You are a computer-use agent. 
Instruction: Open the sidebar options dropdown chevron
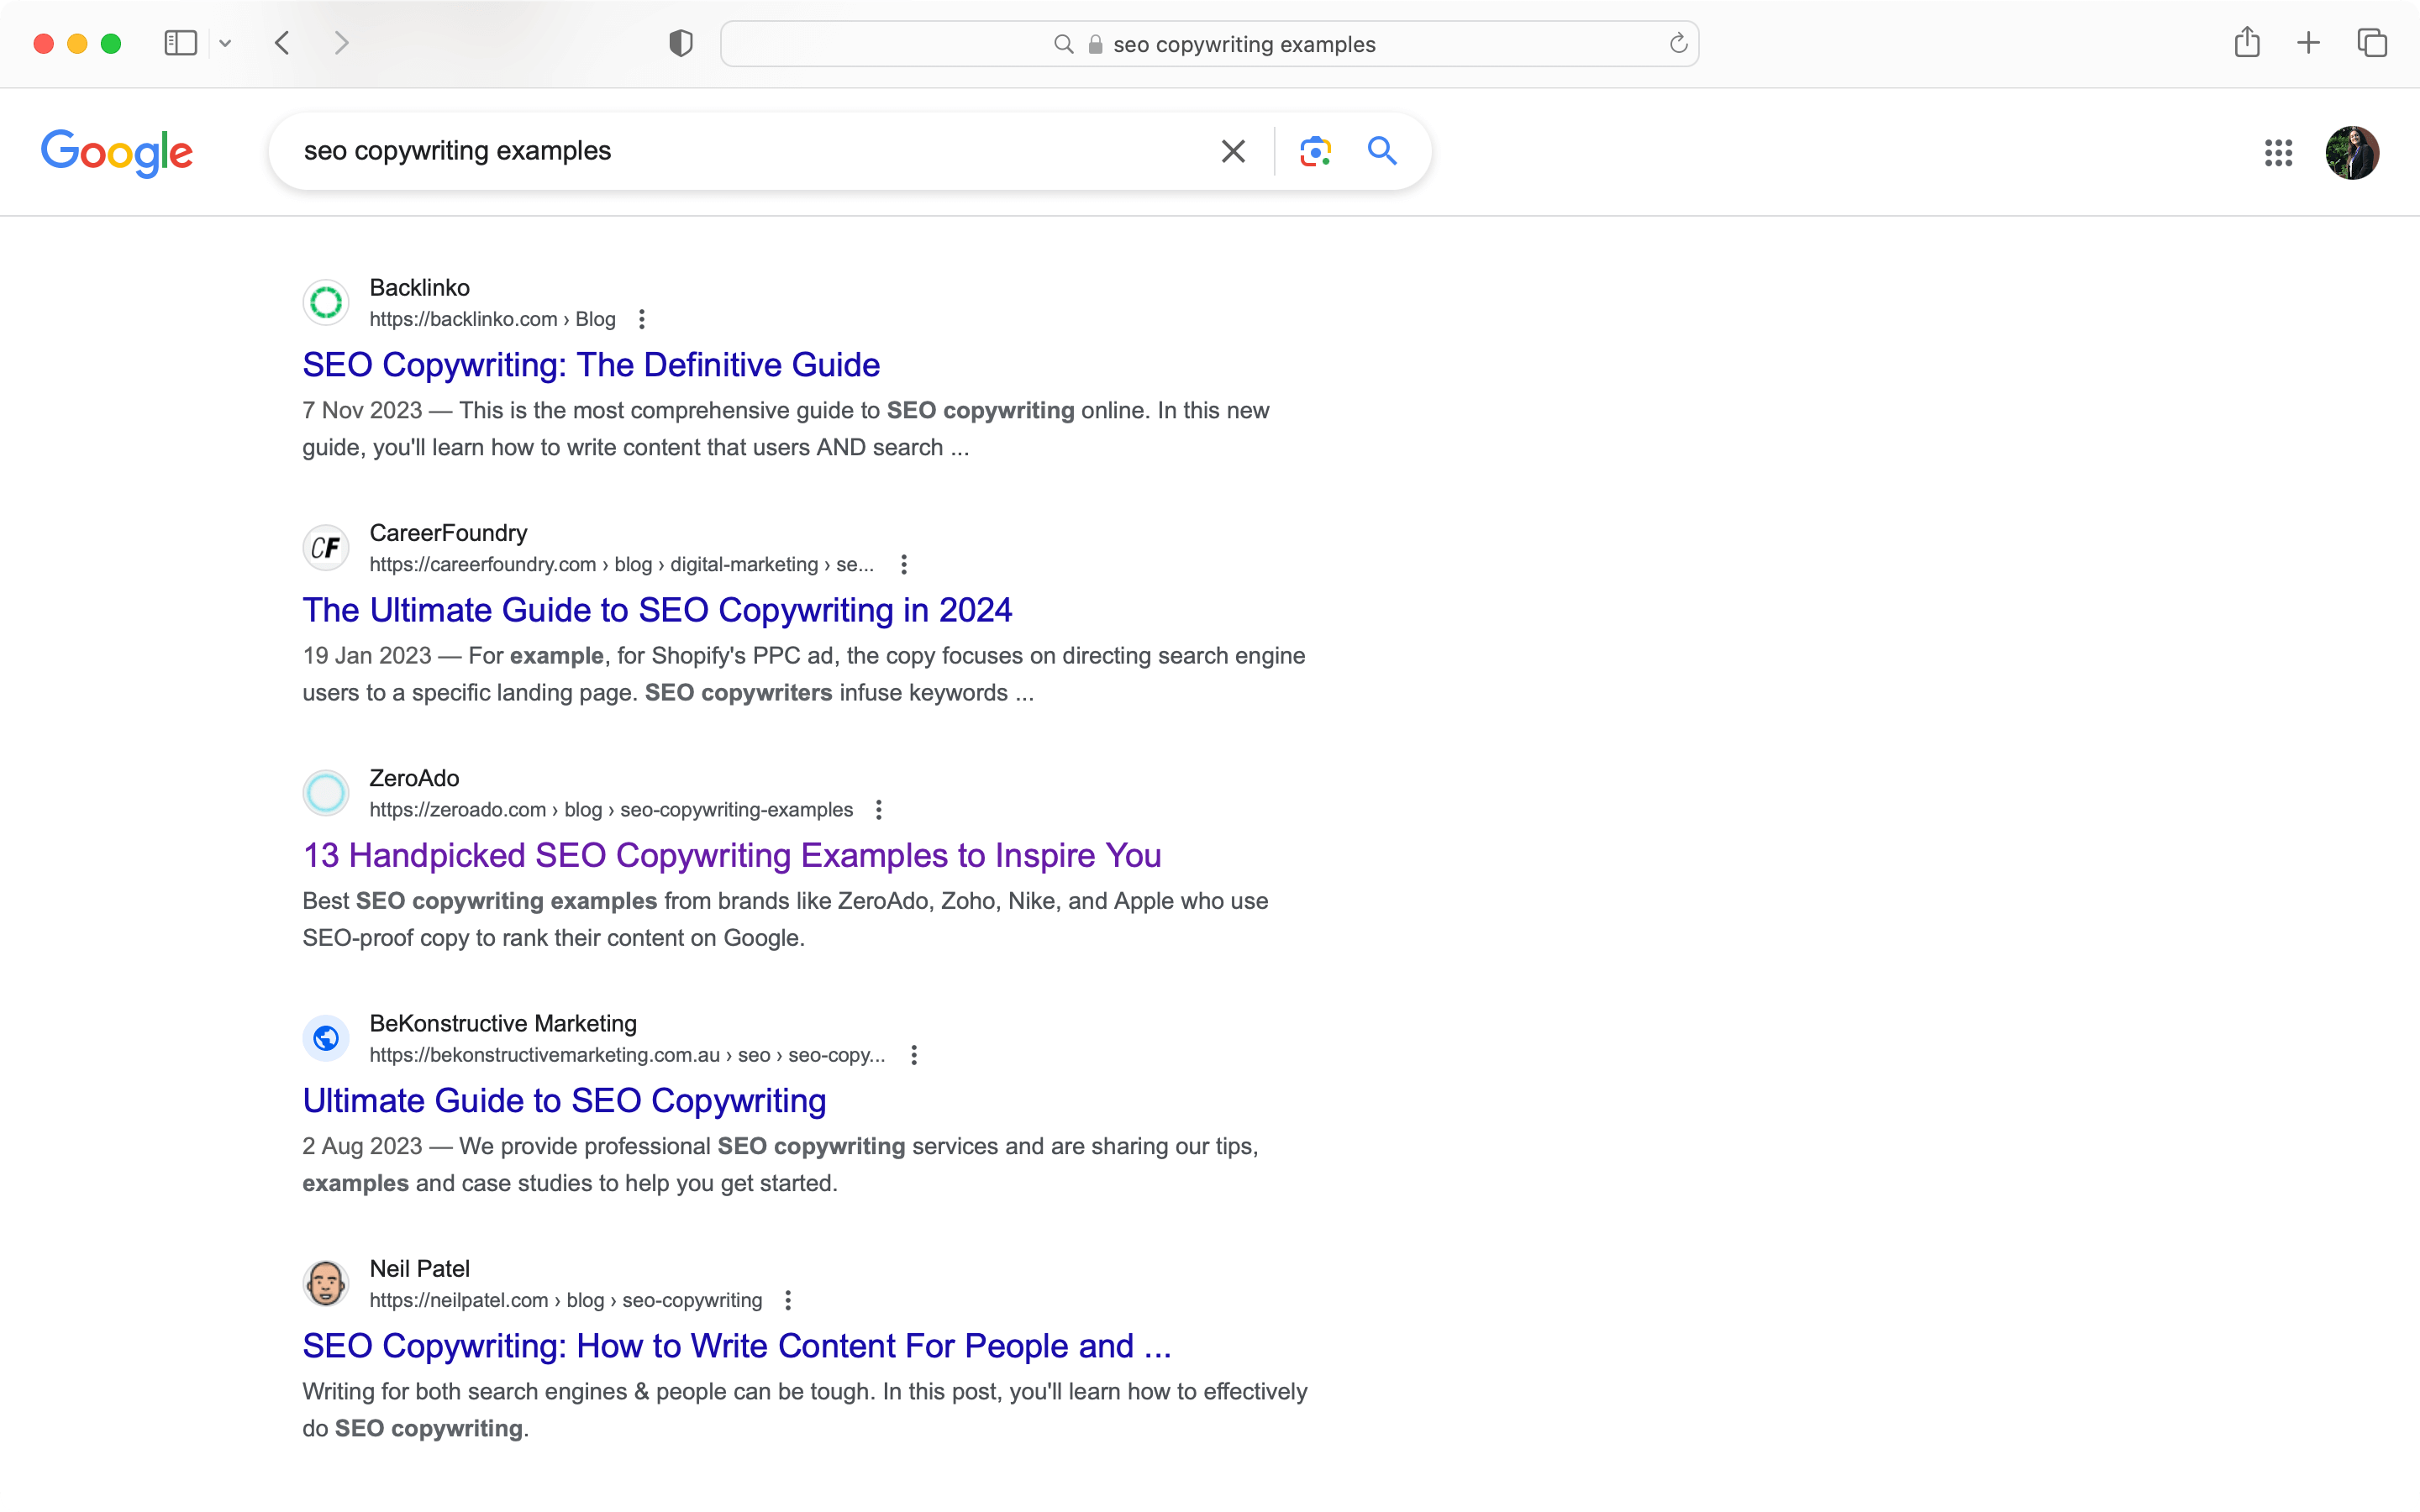pos(225,43)
